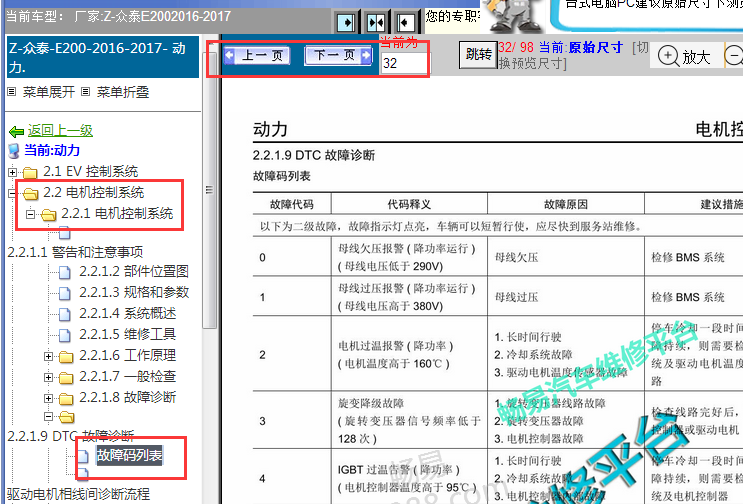Open the 2.1 EV 控制系统 folder

[x=91, y=171]
